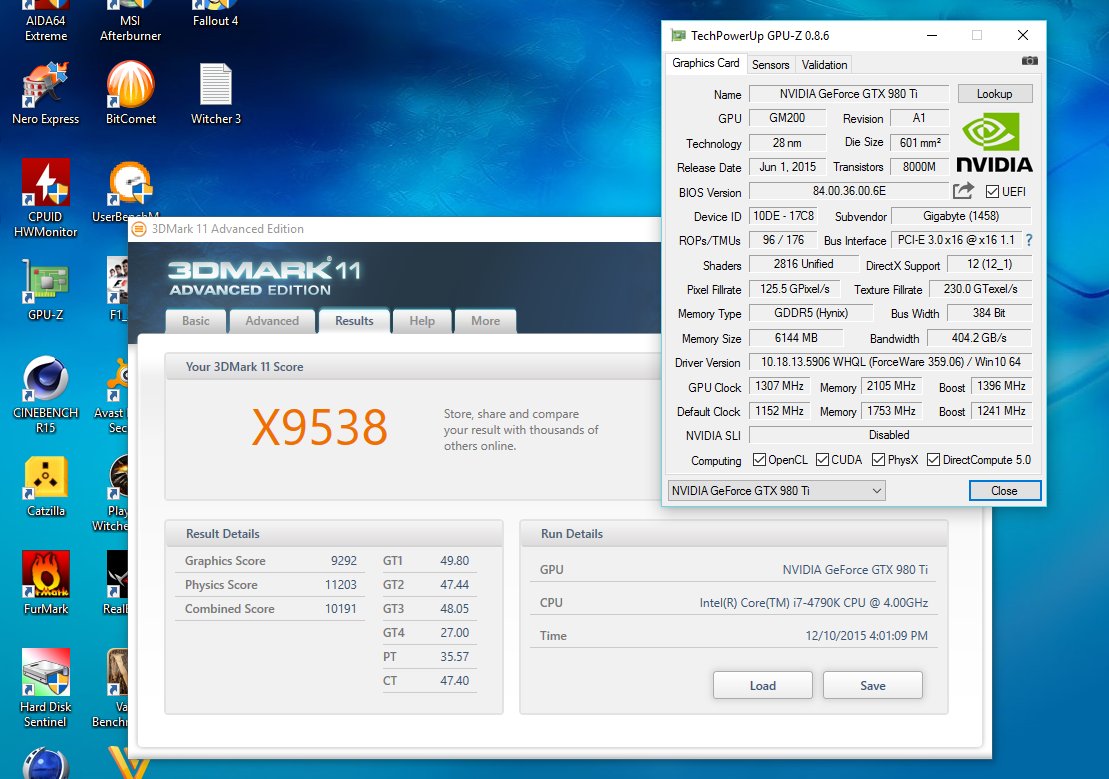Toggle the DirectCompute 5.0 checkbox
Image resolution: width=1109 pixels, height=779 pixels.
click(x=934, y=460)
